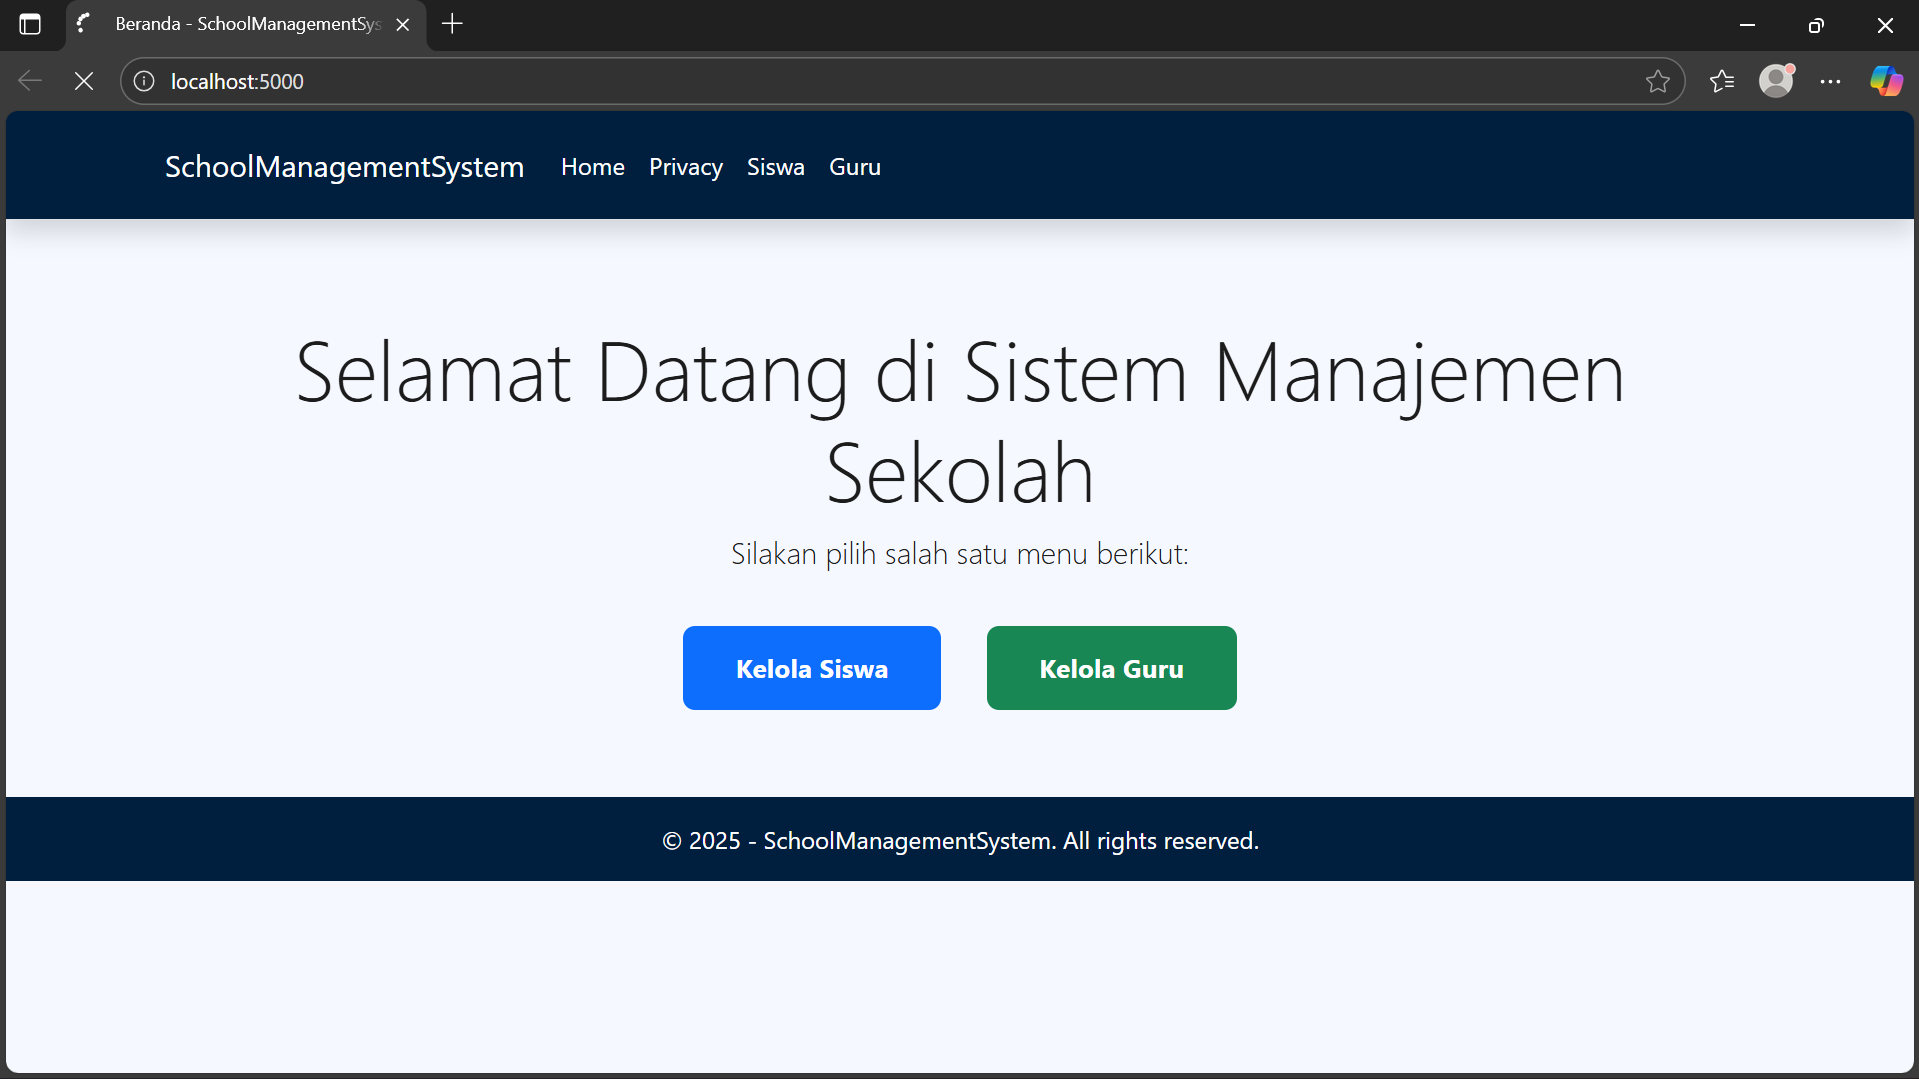Click the Copilot icon in toolbar
The image size is (1919, 1079).
click(1884, 81)
